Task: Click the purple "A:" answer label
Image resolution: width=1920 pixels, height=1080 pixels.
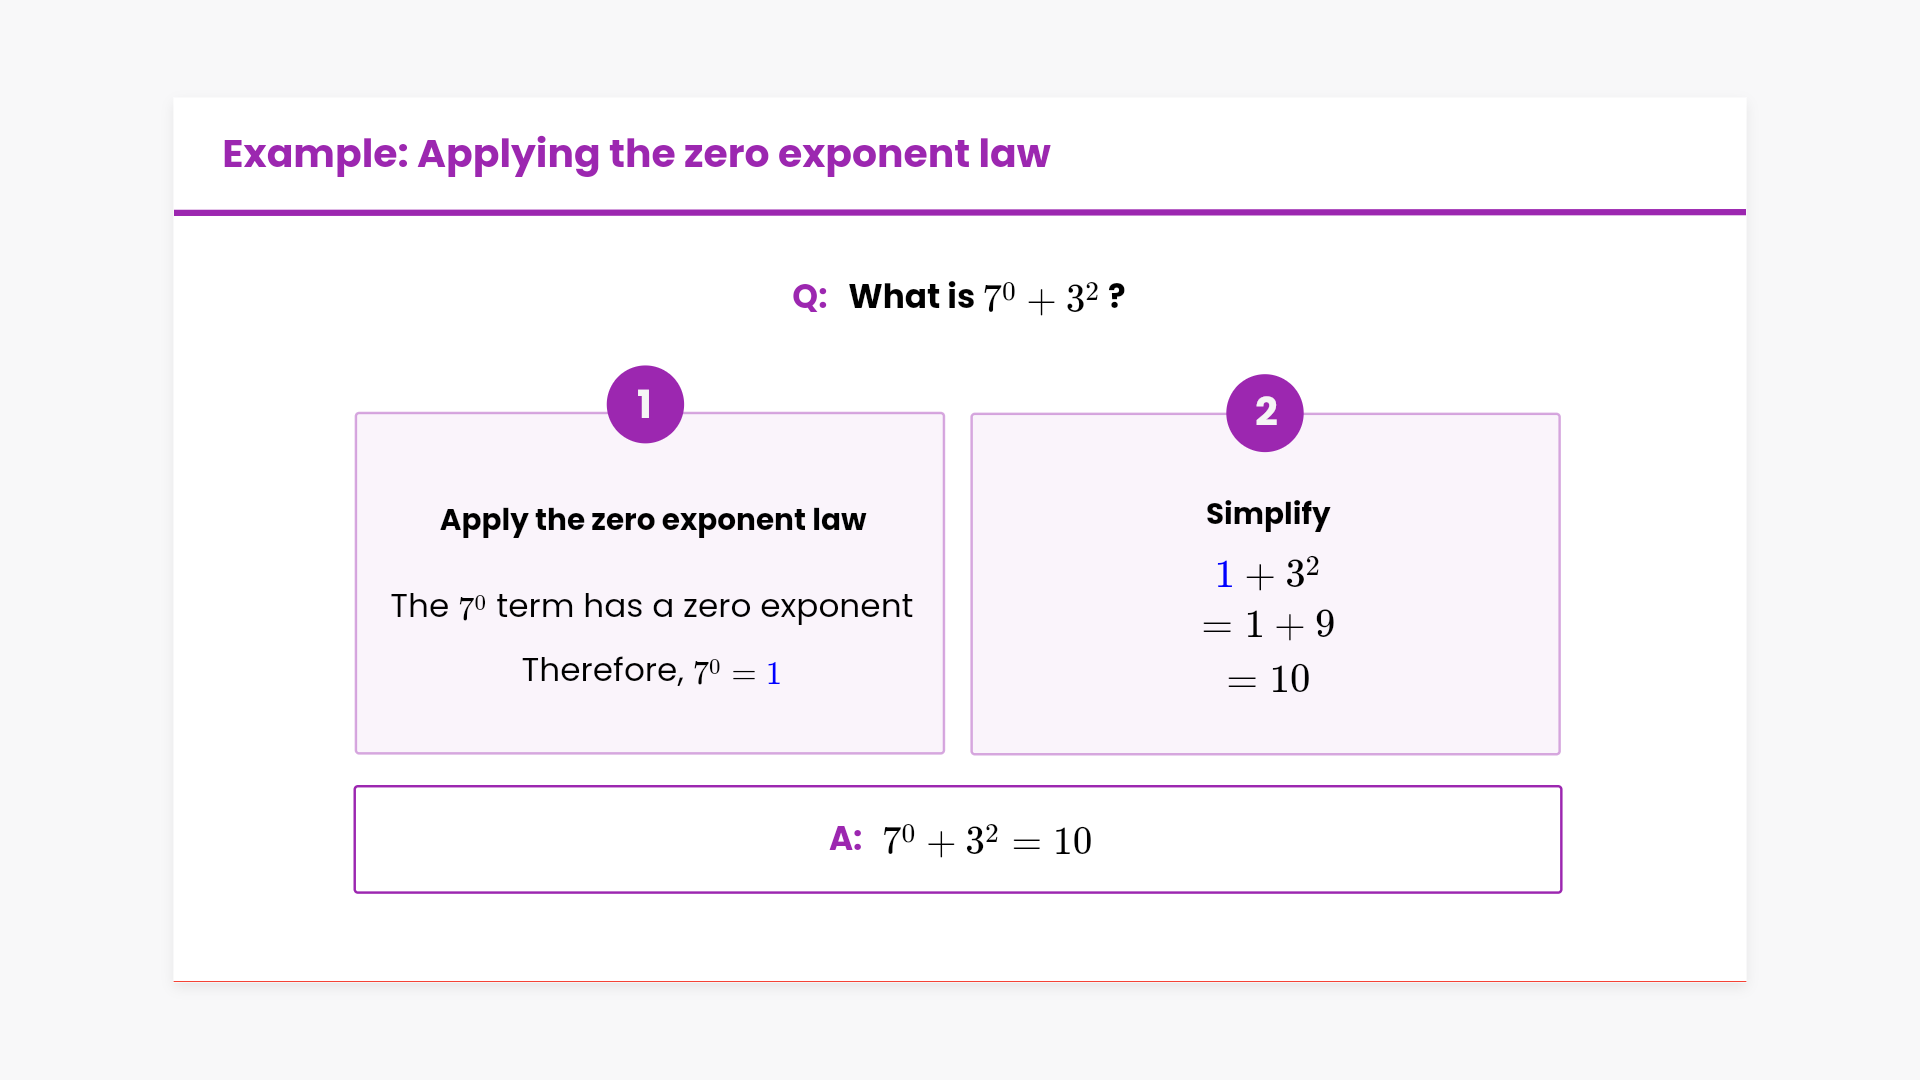Action: click(845, 839)
